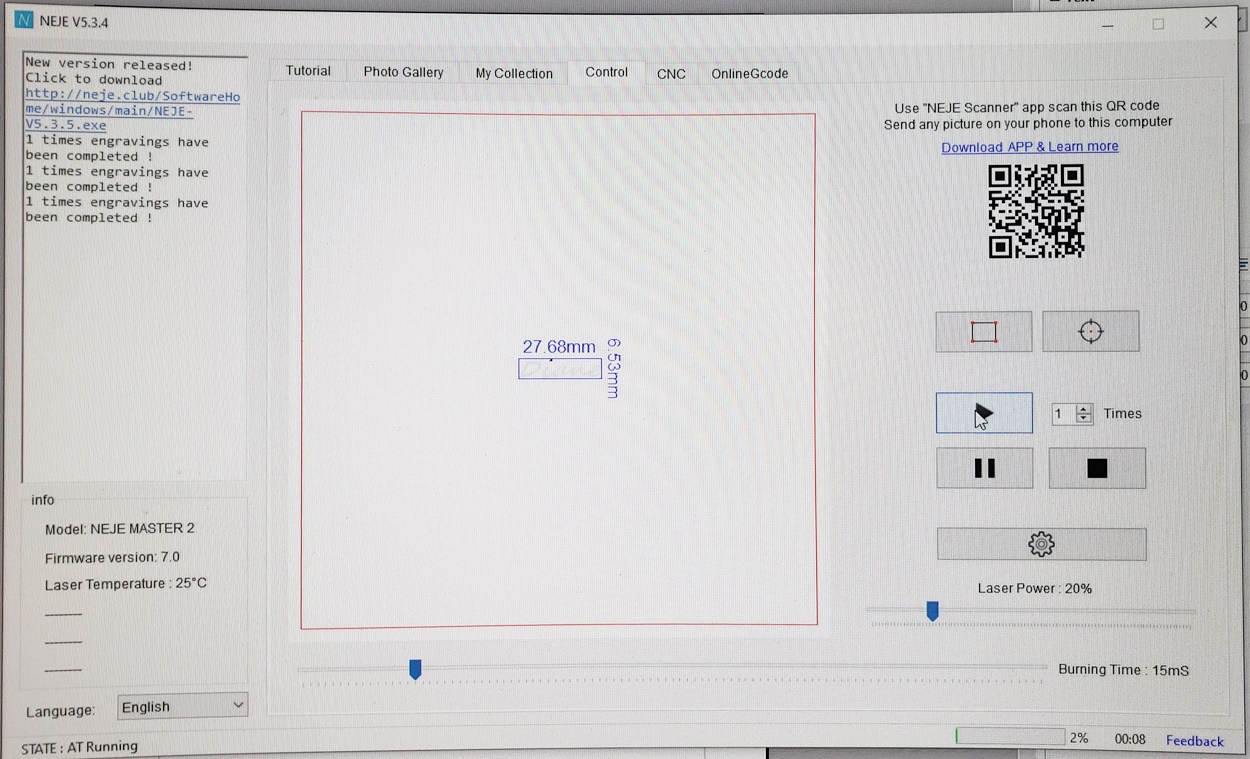Screen dimensions: 1250x759
Task: Open the OnlineGcode tab
Action: click(750, 73)
